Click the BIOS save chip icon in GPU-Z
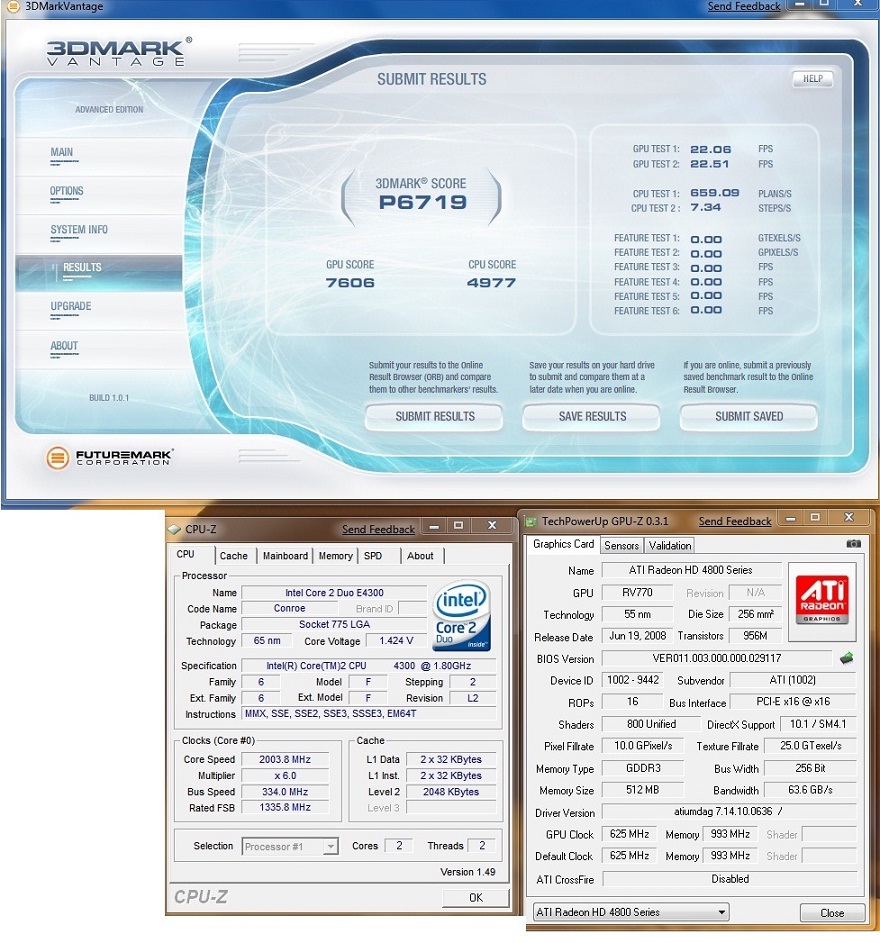The width and height of the screenshot is (880, 943). (846, 658)
